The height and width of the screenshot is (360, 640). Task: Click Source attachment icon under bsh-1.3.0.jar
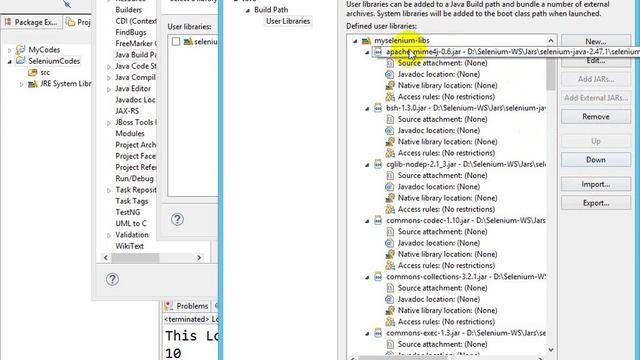tap(390, 119)
